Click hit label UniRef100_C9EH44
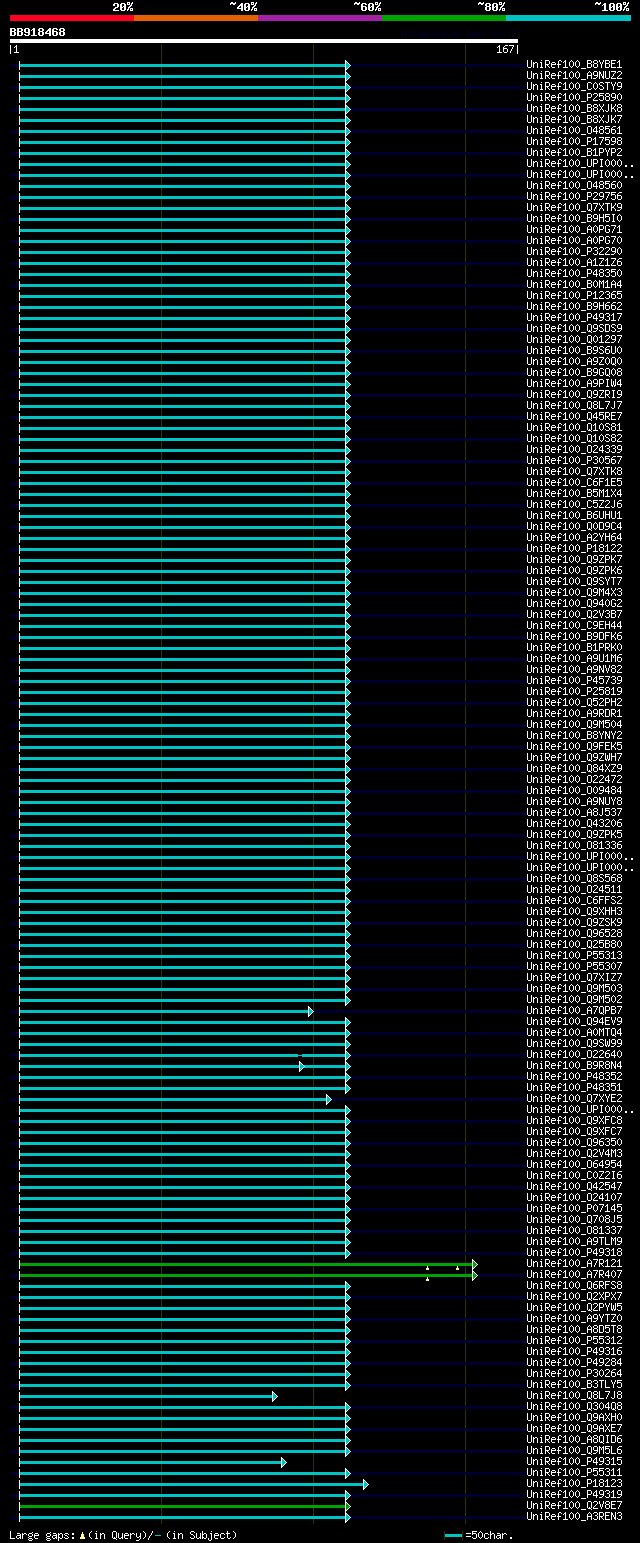Viewport: 640px width, 1543px height. tap(574, 626)
